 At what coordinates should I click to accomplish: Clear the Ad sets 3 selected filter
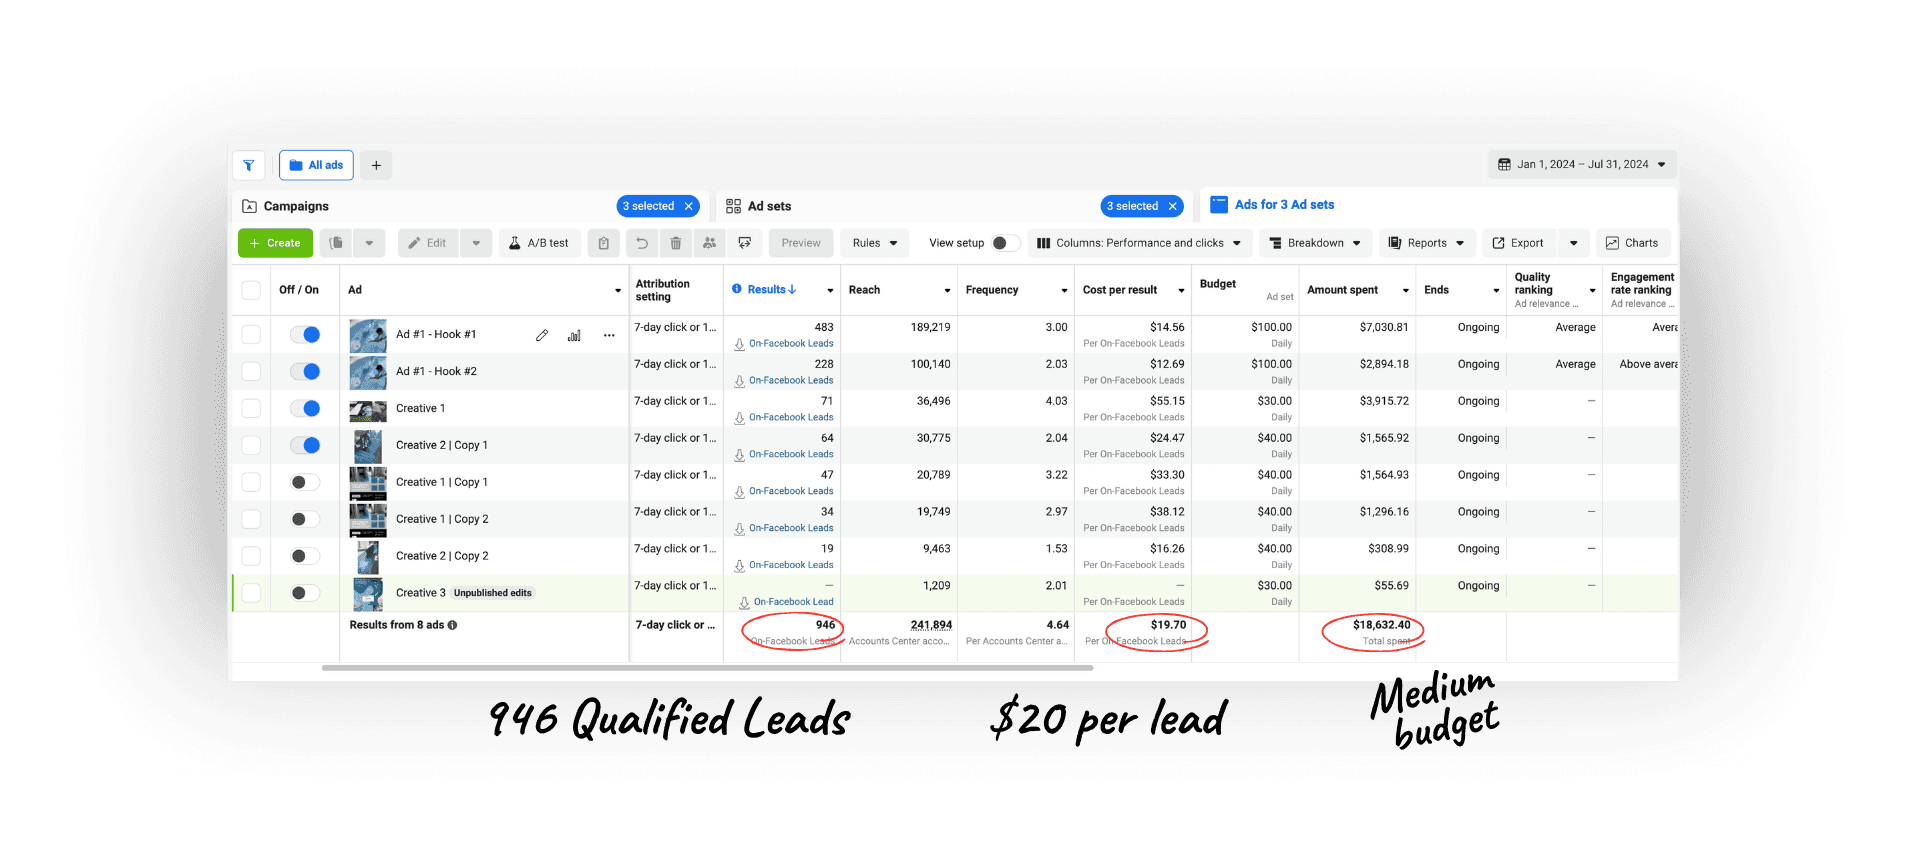tap(1173, 206)
